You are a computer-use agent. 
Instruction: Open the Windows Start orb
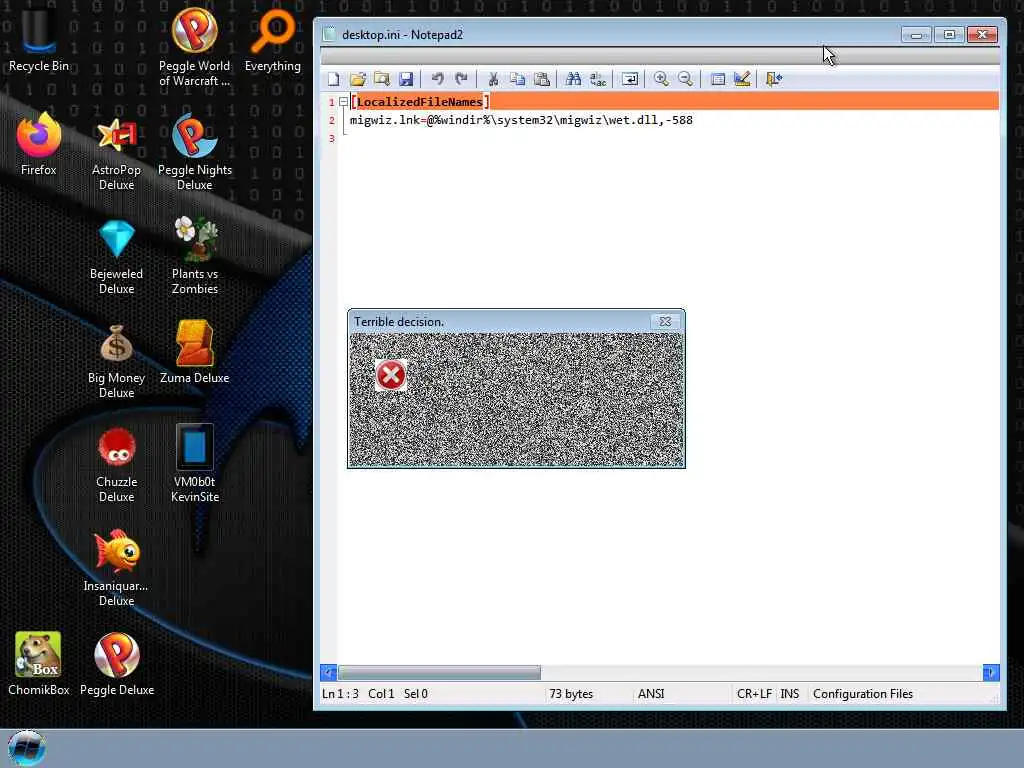pyautogui.click(x=27, y=748)
